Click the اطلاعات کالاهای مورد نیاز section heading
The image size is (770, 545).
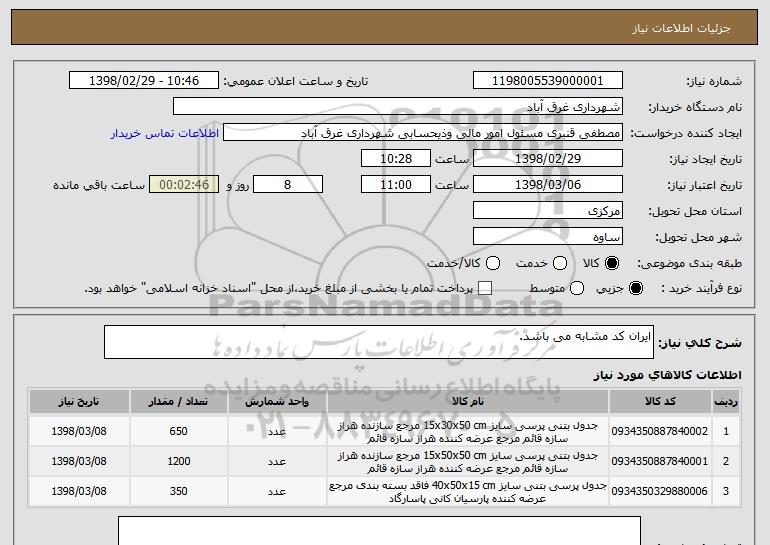click(x=667, y=375)
